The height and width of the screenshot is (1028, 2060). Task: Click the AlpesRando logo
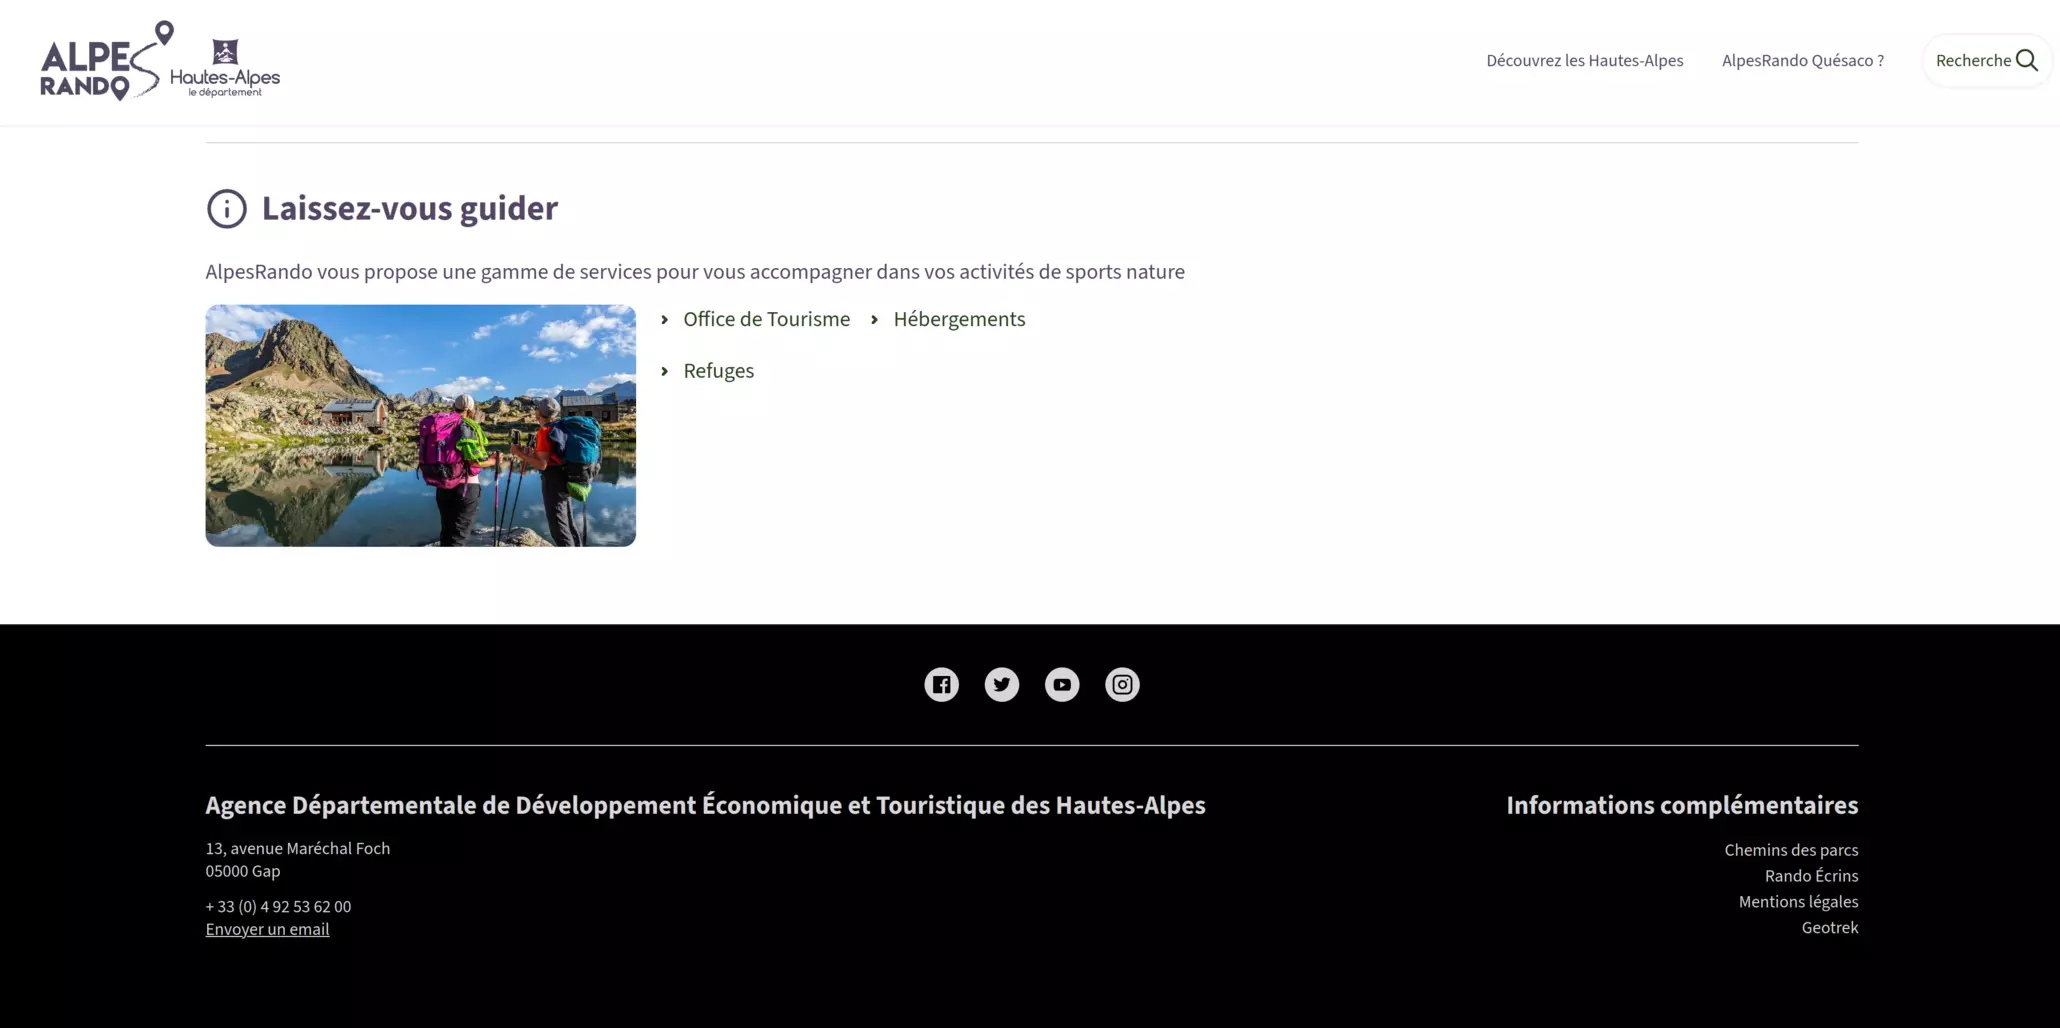(x=106, y=61)
